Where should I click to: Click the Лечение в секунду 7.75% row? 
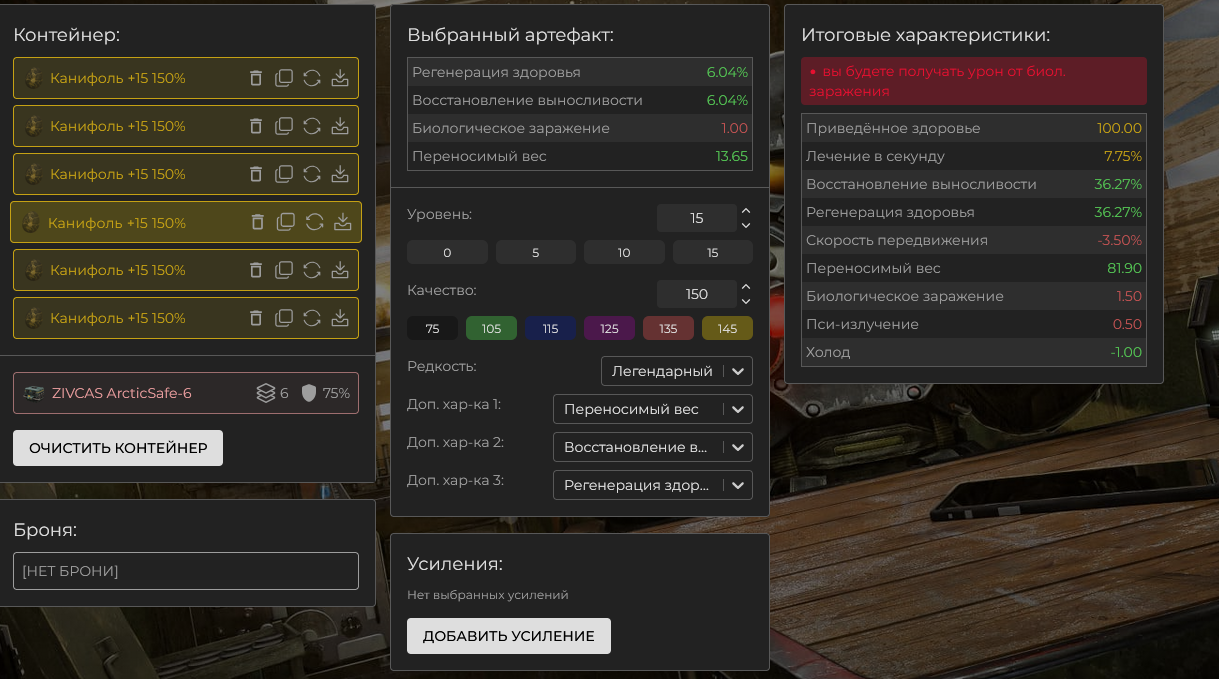(974, 156)
